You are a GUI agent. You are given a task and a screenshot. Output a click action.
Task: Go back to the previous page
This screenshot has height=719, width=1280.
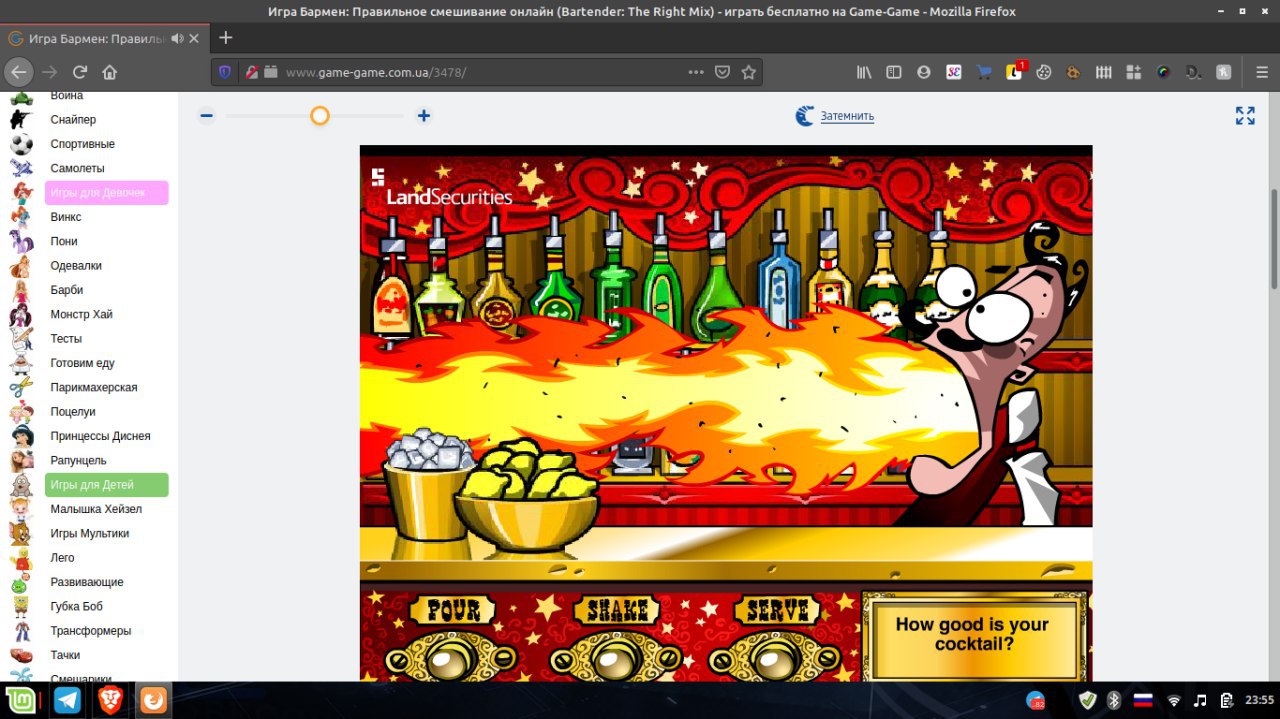pyautogui.click(x=18, y=72)
